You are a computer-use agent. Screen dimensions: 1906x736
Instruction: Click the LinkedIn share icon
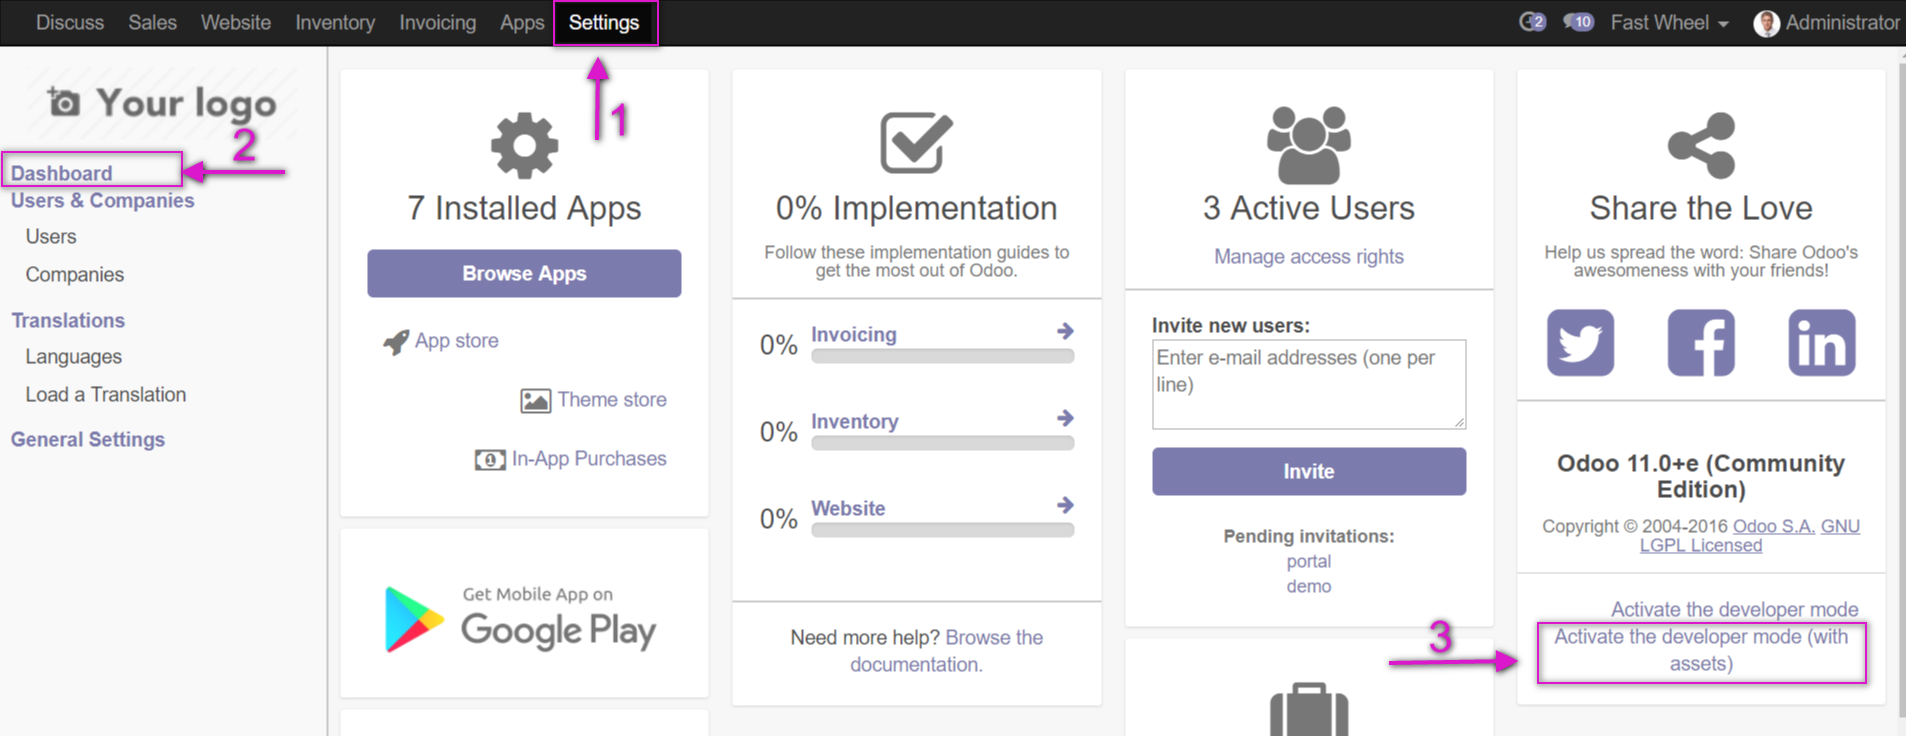[x=1822, y=343]
